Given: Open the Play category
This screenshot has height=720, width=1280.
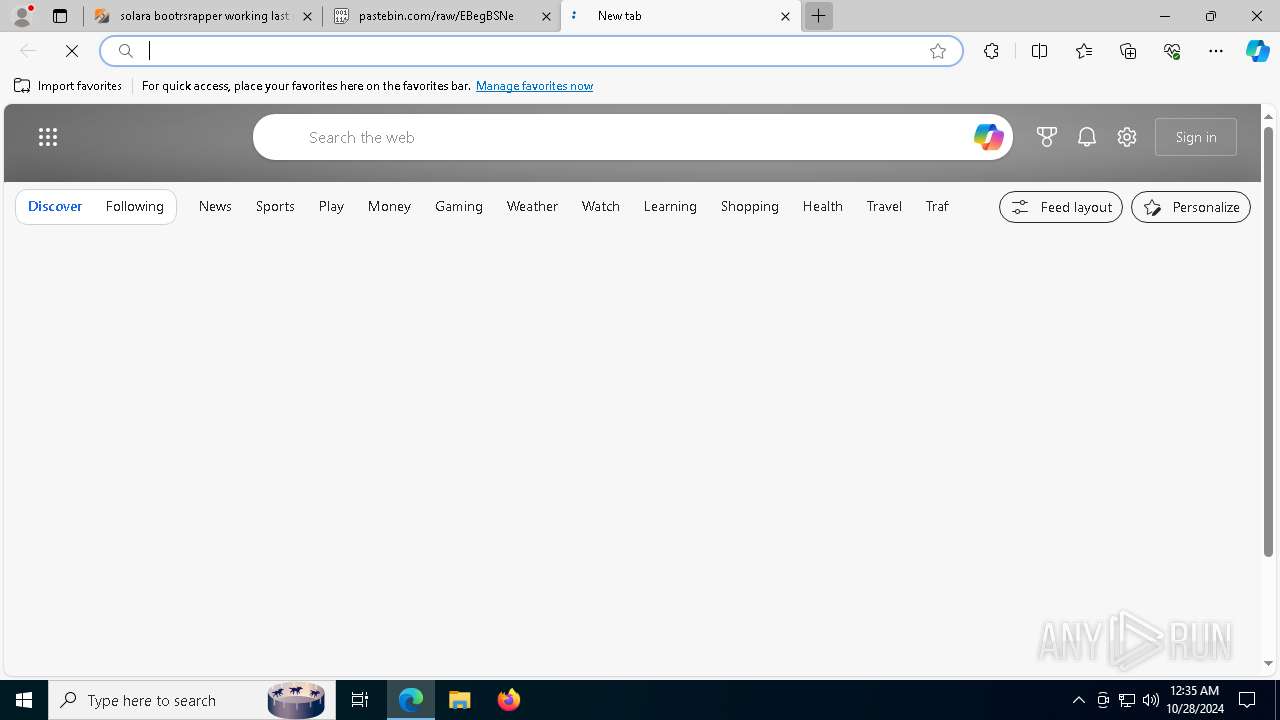Looking at the screenshot, I should click(x=331, y=206).
